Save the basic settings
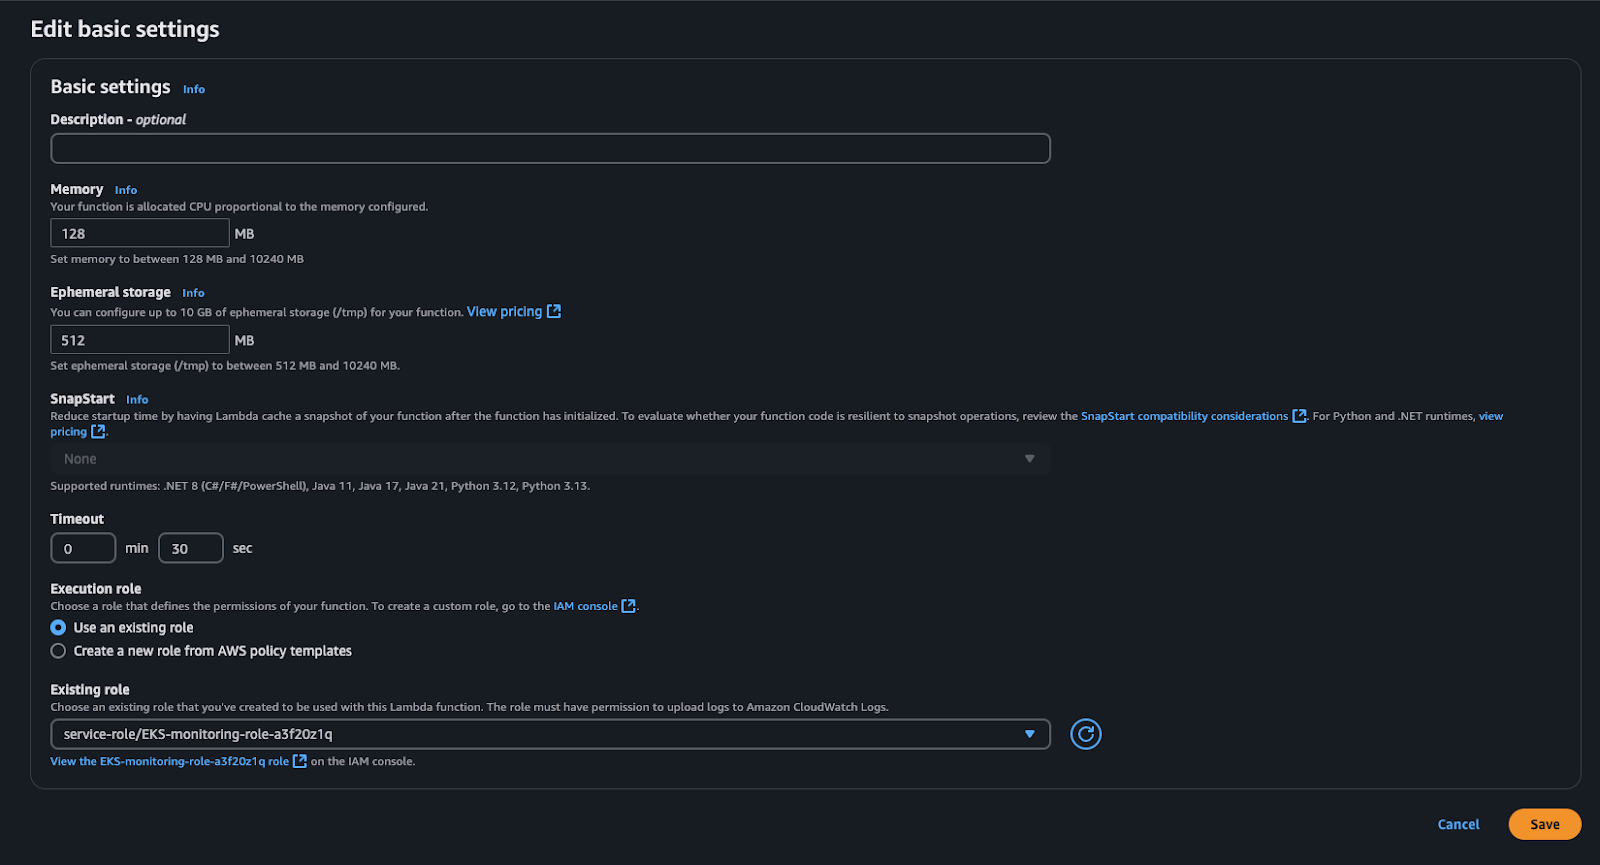The height and width of the screenshot is (865, 1600). click(1544, 824)
